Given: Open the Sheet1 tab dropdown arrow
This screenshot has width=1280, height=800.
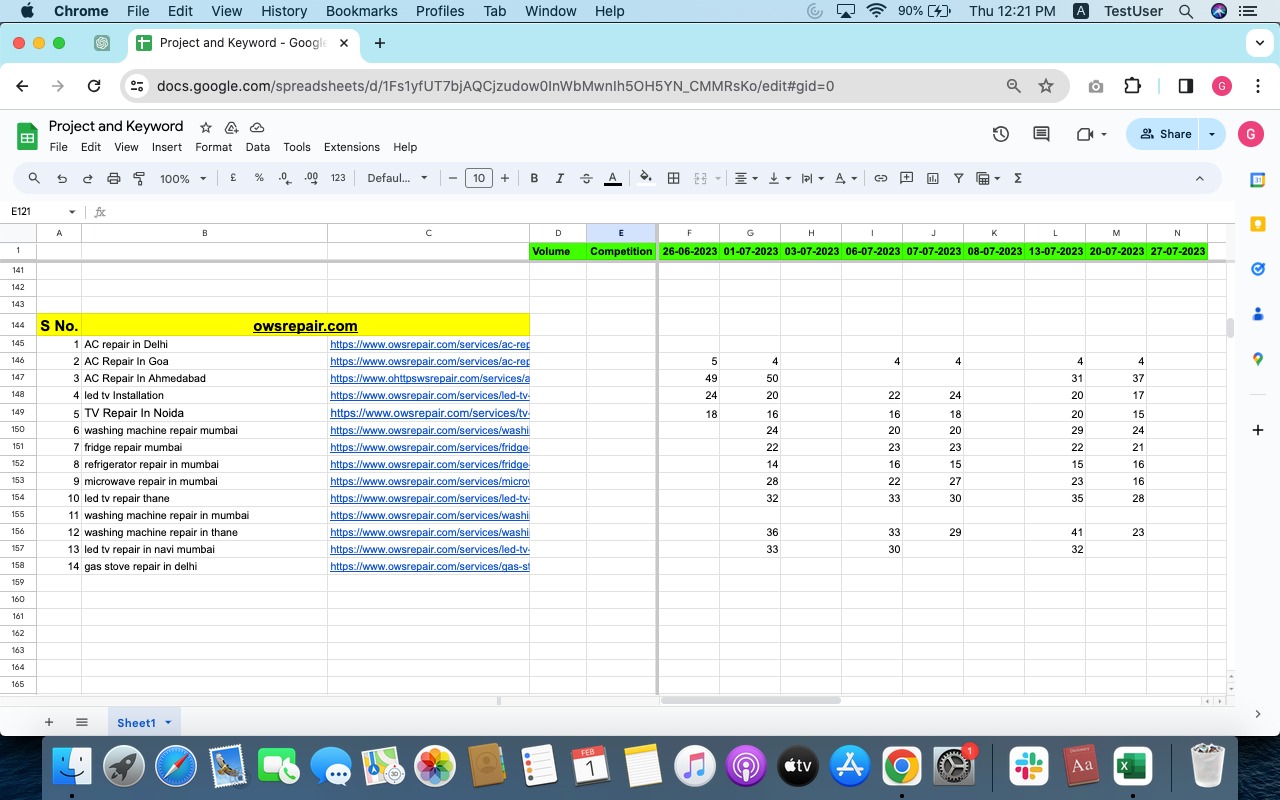Looking at the screenshot, I should (168, 722).
